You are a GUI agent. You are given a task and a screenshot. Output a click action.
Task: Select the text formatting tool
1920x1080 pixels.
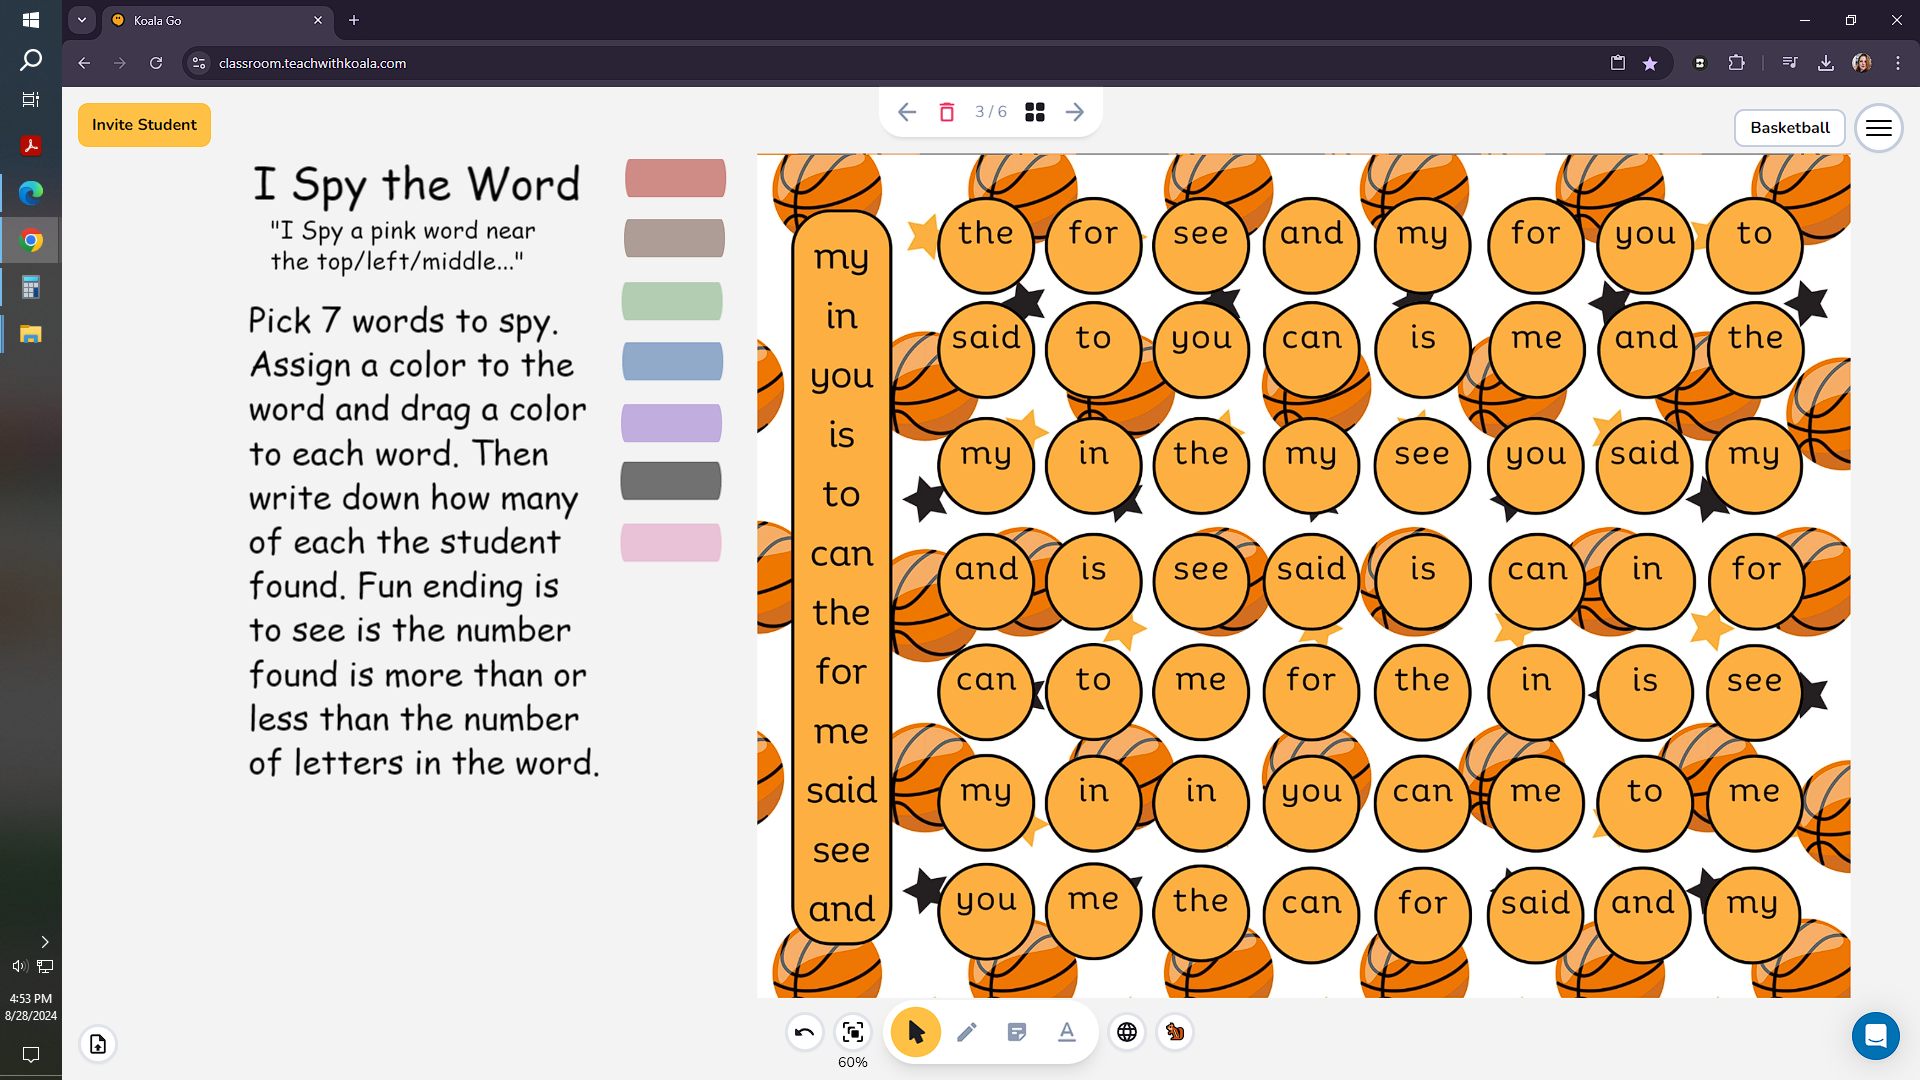click(x=1067, y=1032)
